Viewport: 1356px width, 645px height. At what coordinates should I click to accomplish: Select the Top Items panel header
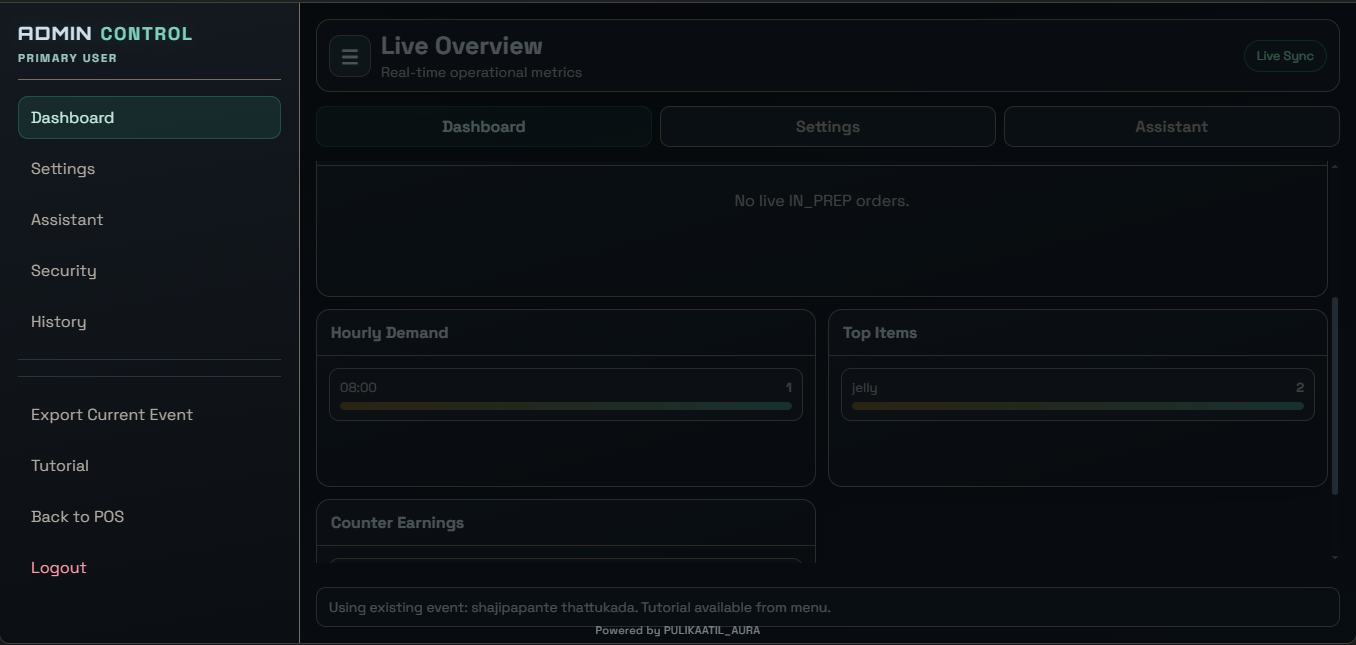pos(879,332)
